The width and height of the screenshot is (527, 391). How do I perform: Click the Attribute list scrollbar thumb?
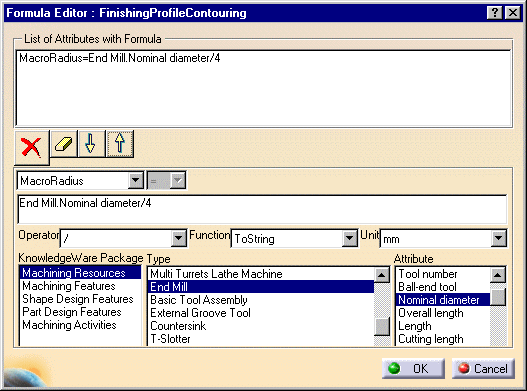point(498,297)
